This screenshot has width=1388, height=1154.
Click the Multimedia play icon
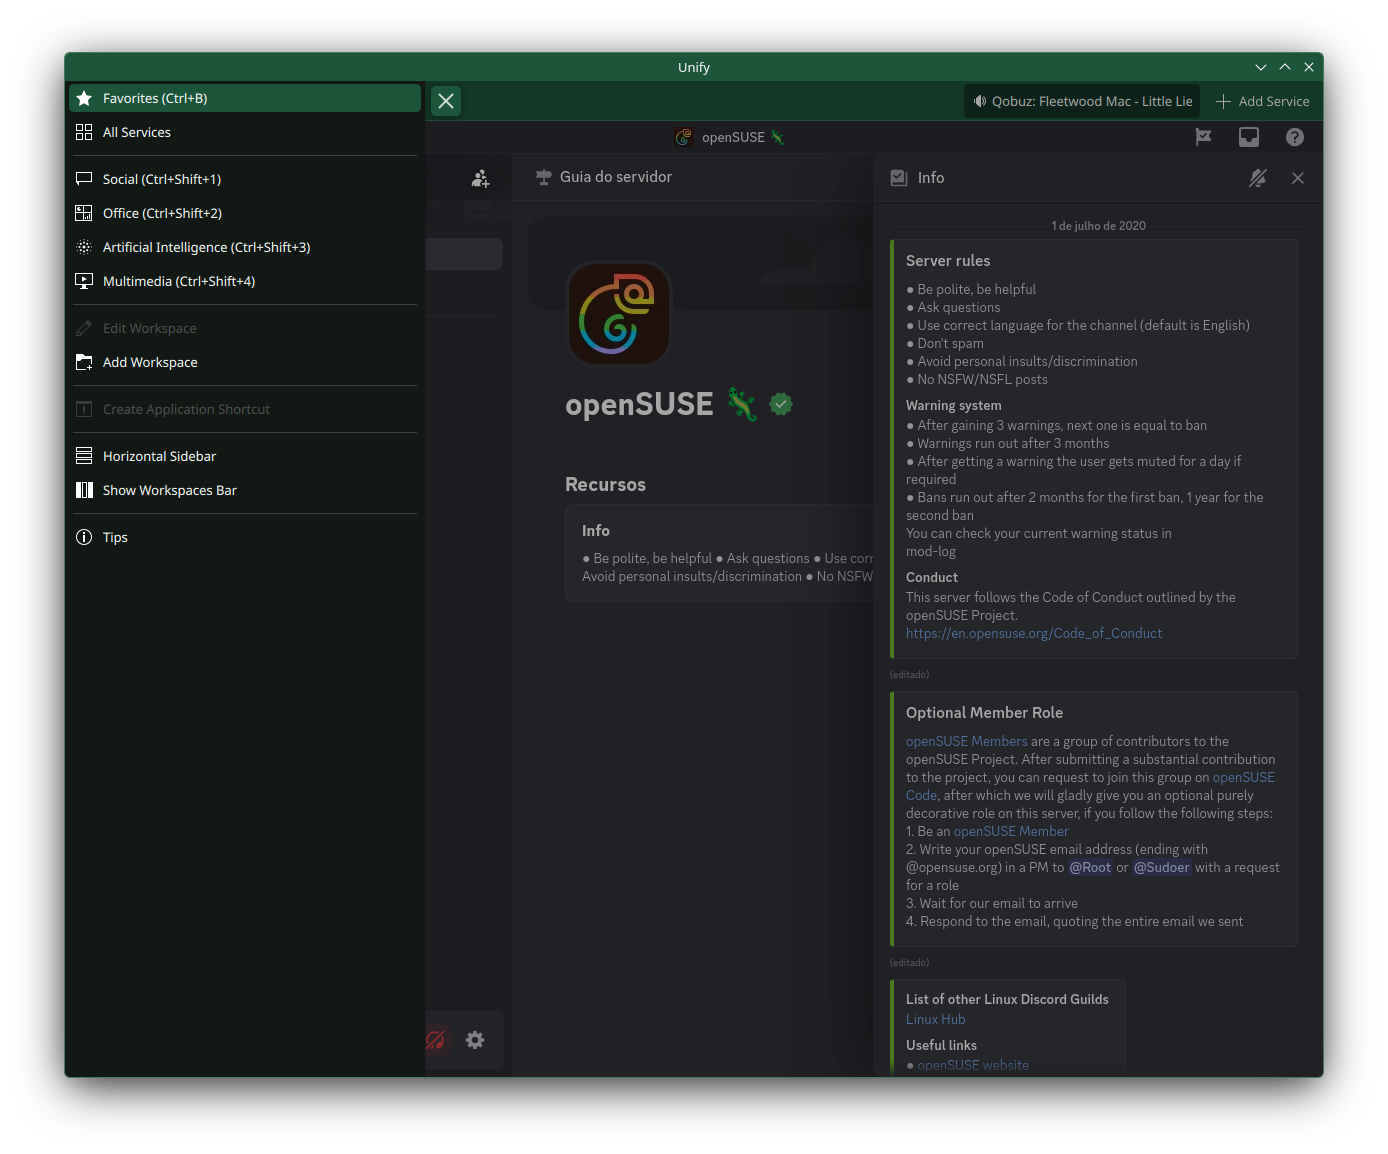pyautogui.click(x=84, y=281)
